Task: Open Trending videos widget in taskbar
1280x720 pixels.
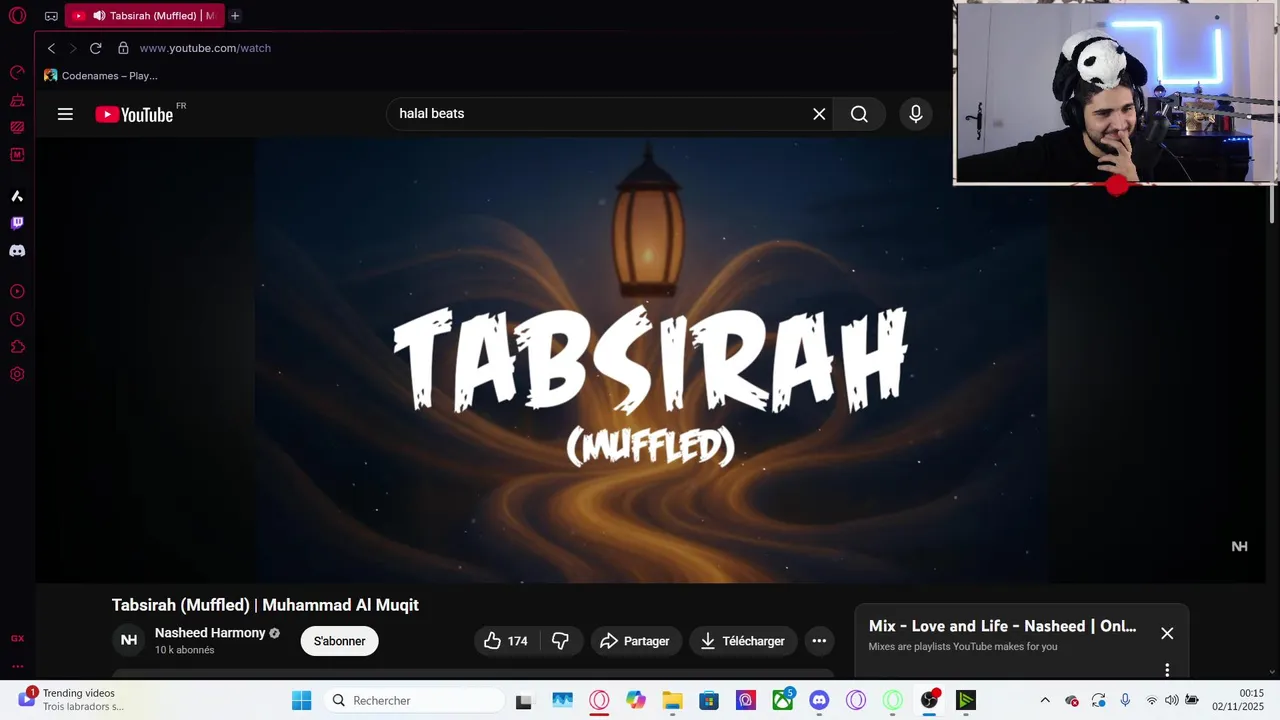Action: 72,700
